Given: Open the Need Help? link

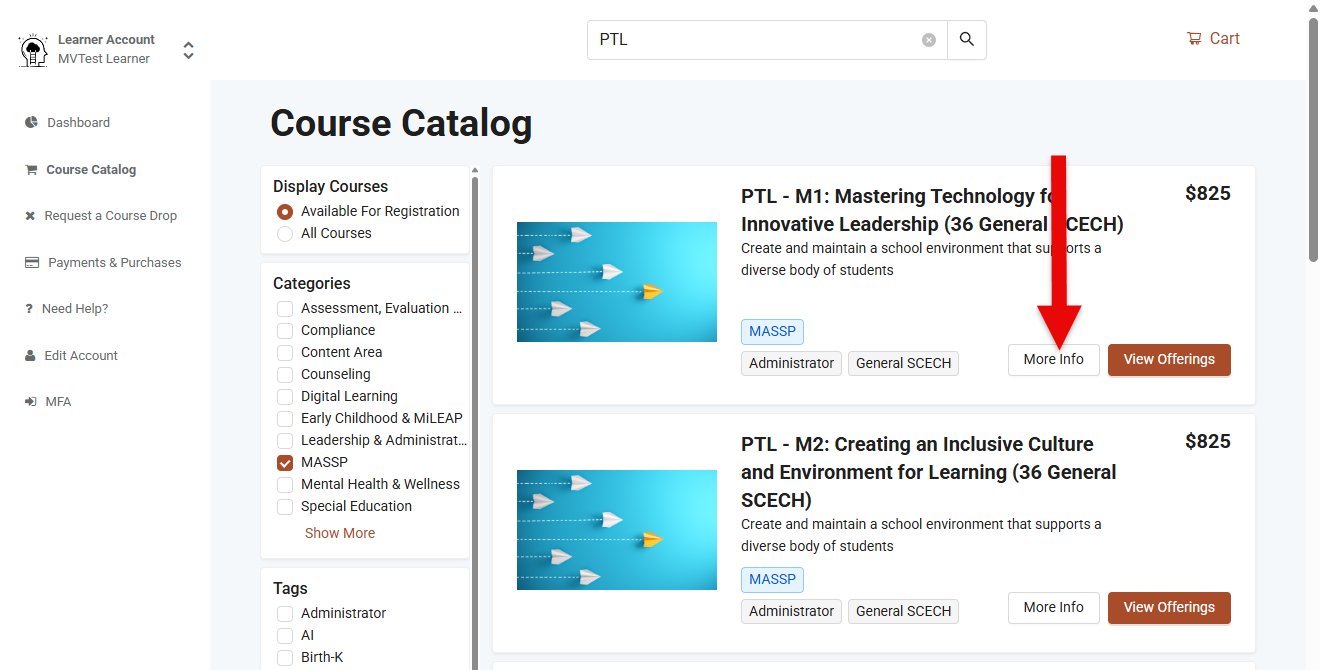Looking at the screenshot, I should (x=75, y=309).
